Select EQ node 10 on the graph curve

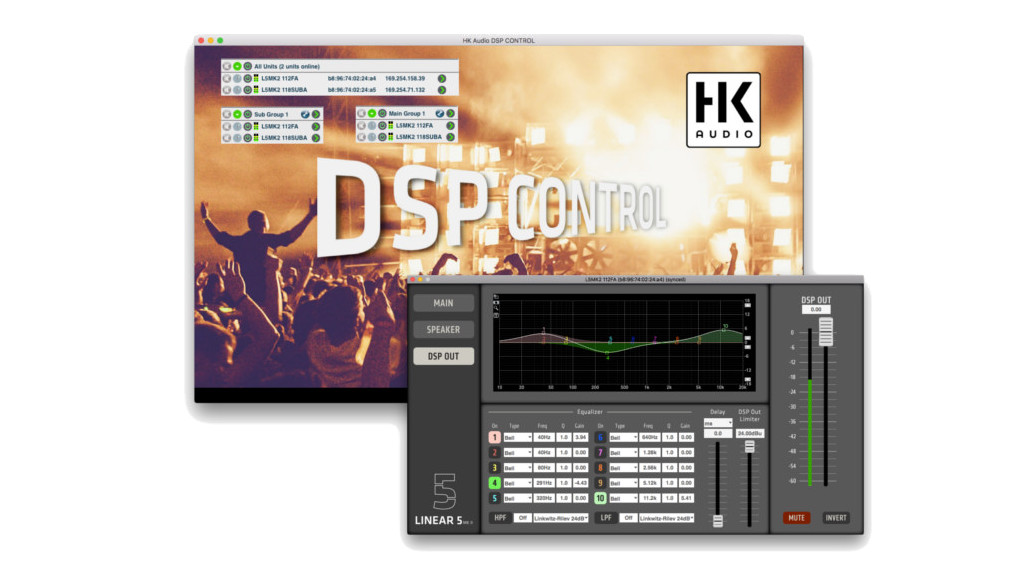[724, 328]
